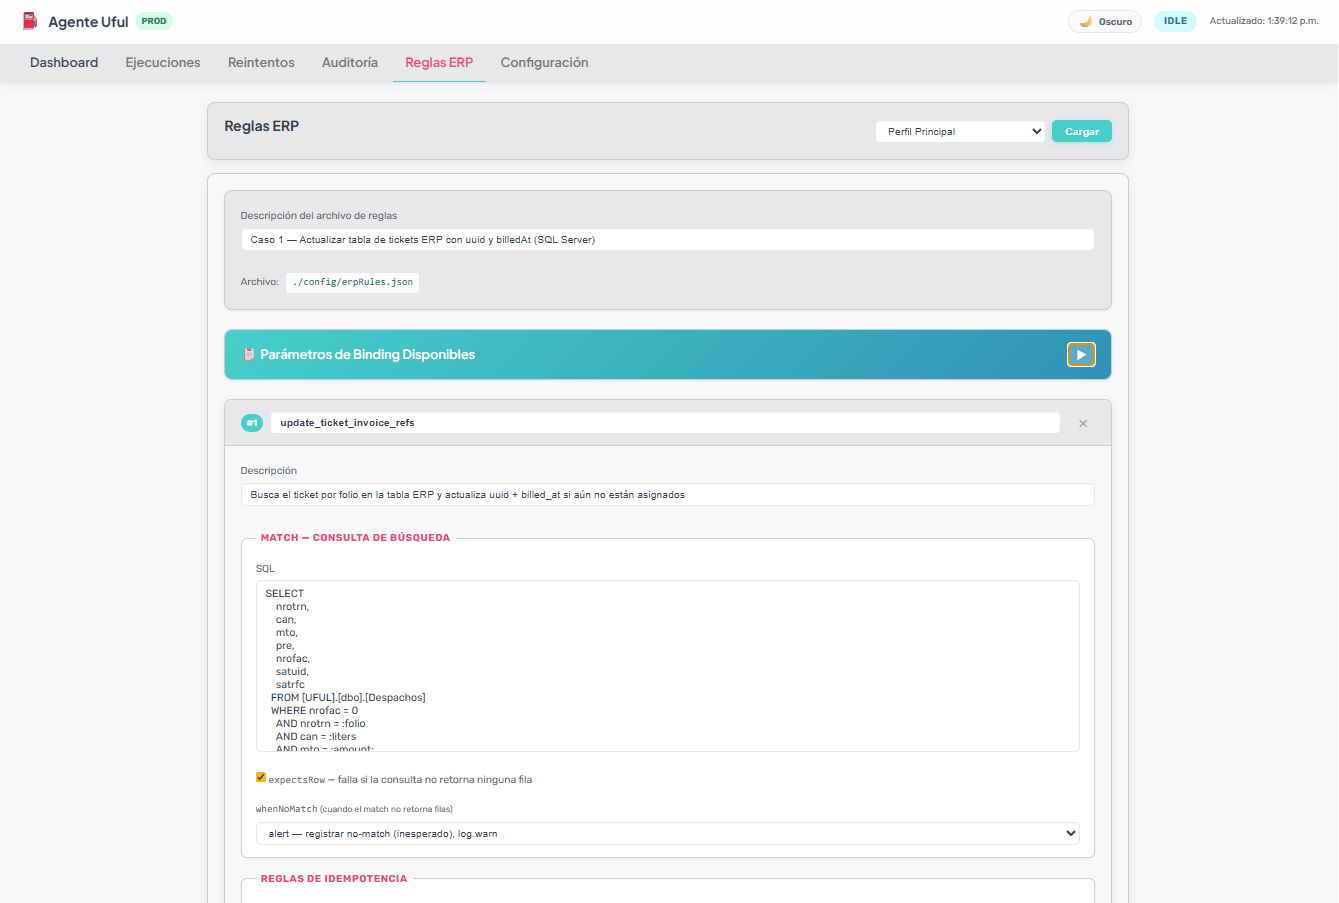Open the Dashboard tab

64,62
